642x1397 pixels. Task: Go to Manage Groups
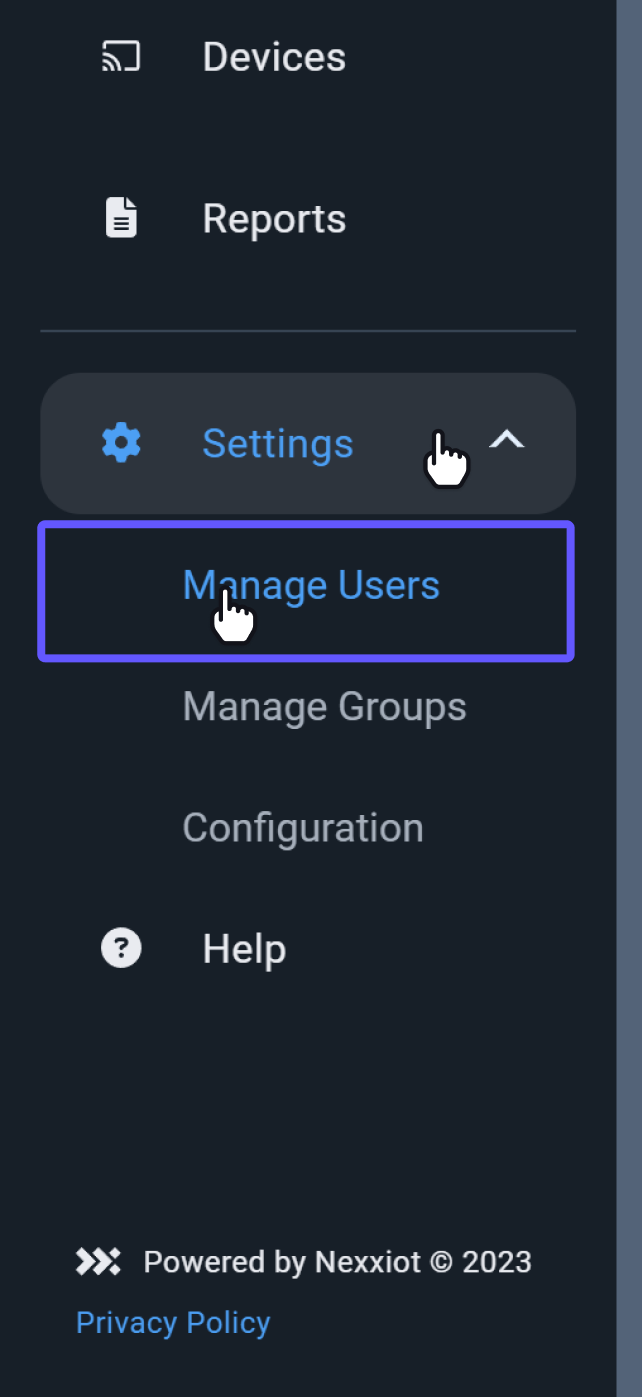(x=324, y=707)
